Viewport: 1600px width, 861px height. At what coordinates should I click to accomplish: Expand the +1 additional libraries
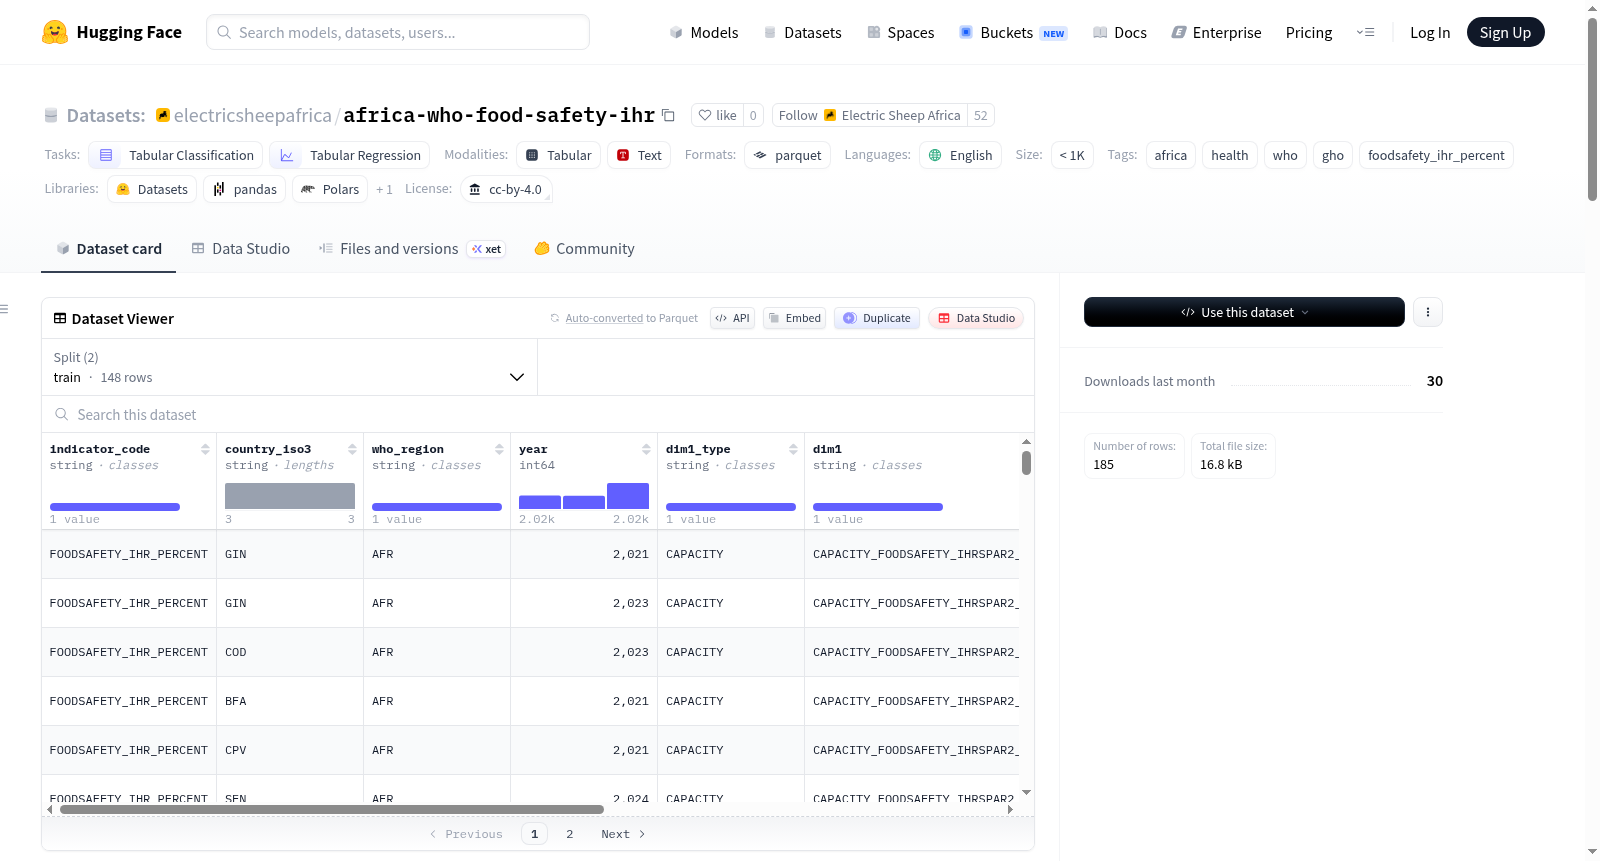[384, 189]
